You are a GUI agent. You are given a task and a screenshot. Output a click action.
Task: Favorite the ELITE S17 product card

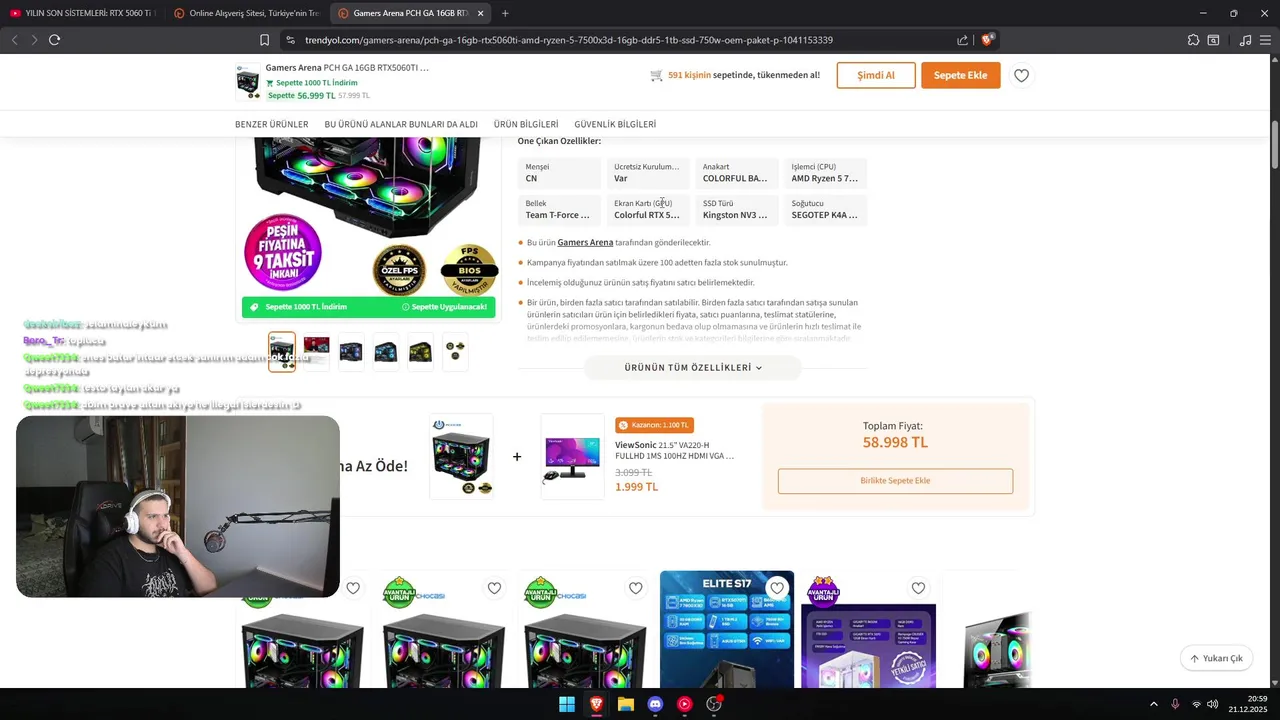[x=777, y=588]
